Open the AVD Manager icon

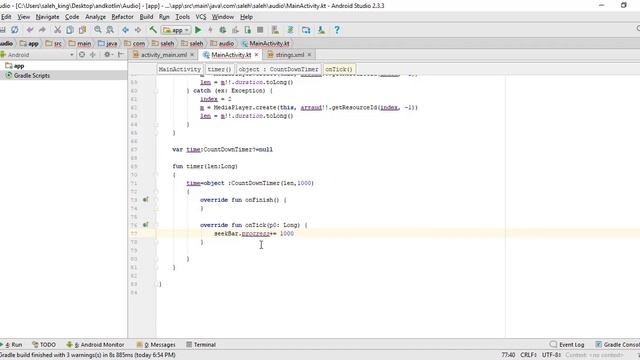pyautogui.click(x=276, y=30)
